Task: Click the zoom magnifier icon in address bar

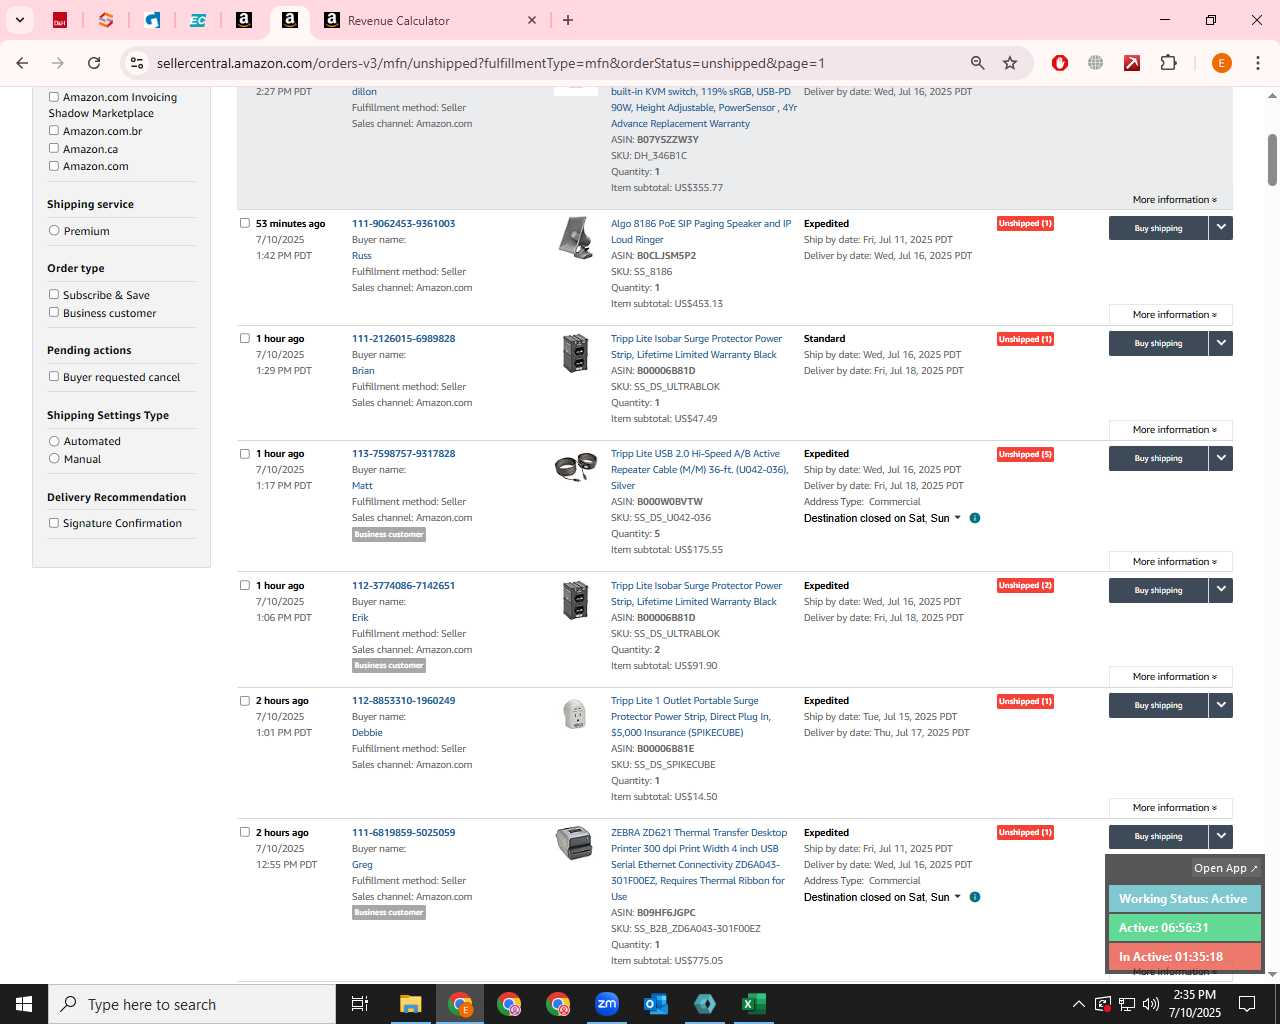Action: [x=978, y=63]
